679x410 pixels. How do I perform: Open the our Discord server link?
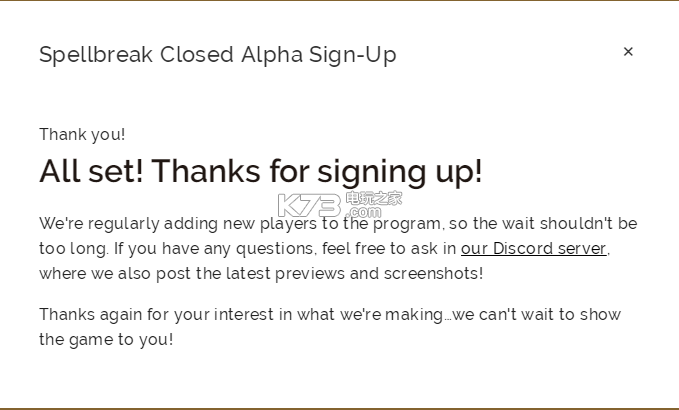click(x=534, y=249)
